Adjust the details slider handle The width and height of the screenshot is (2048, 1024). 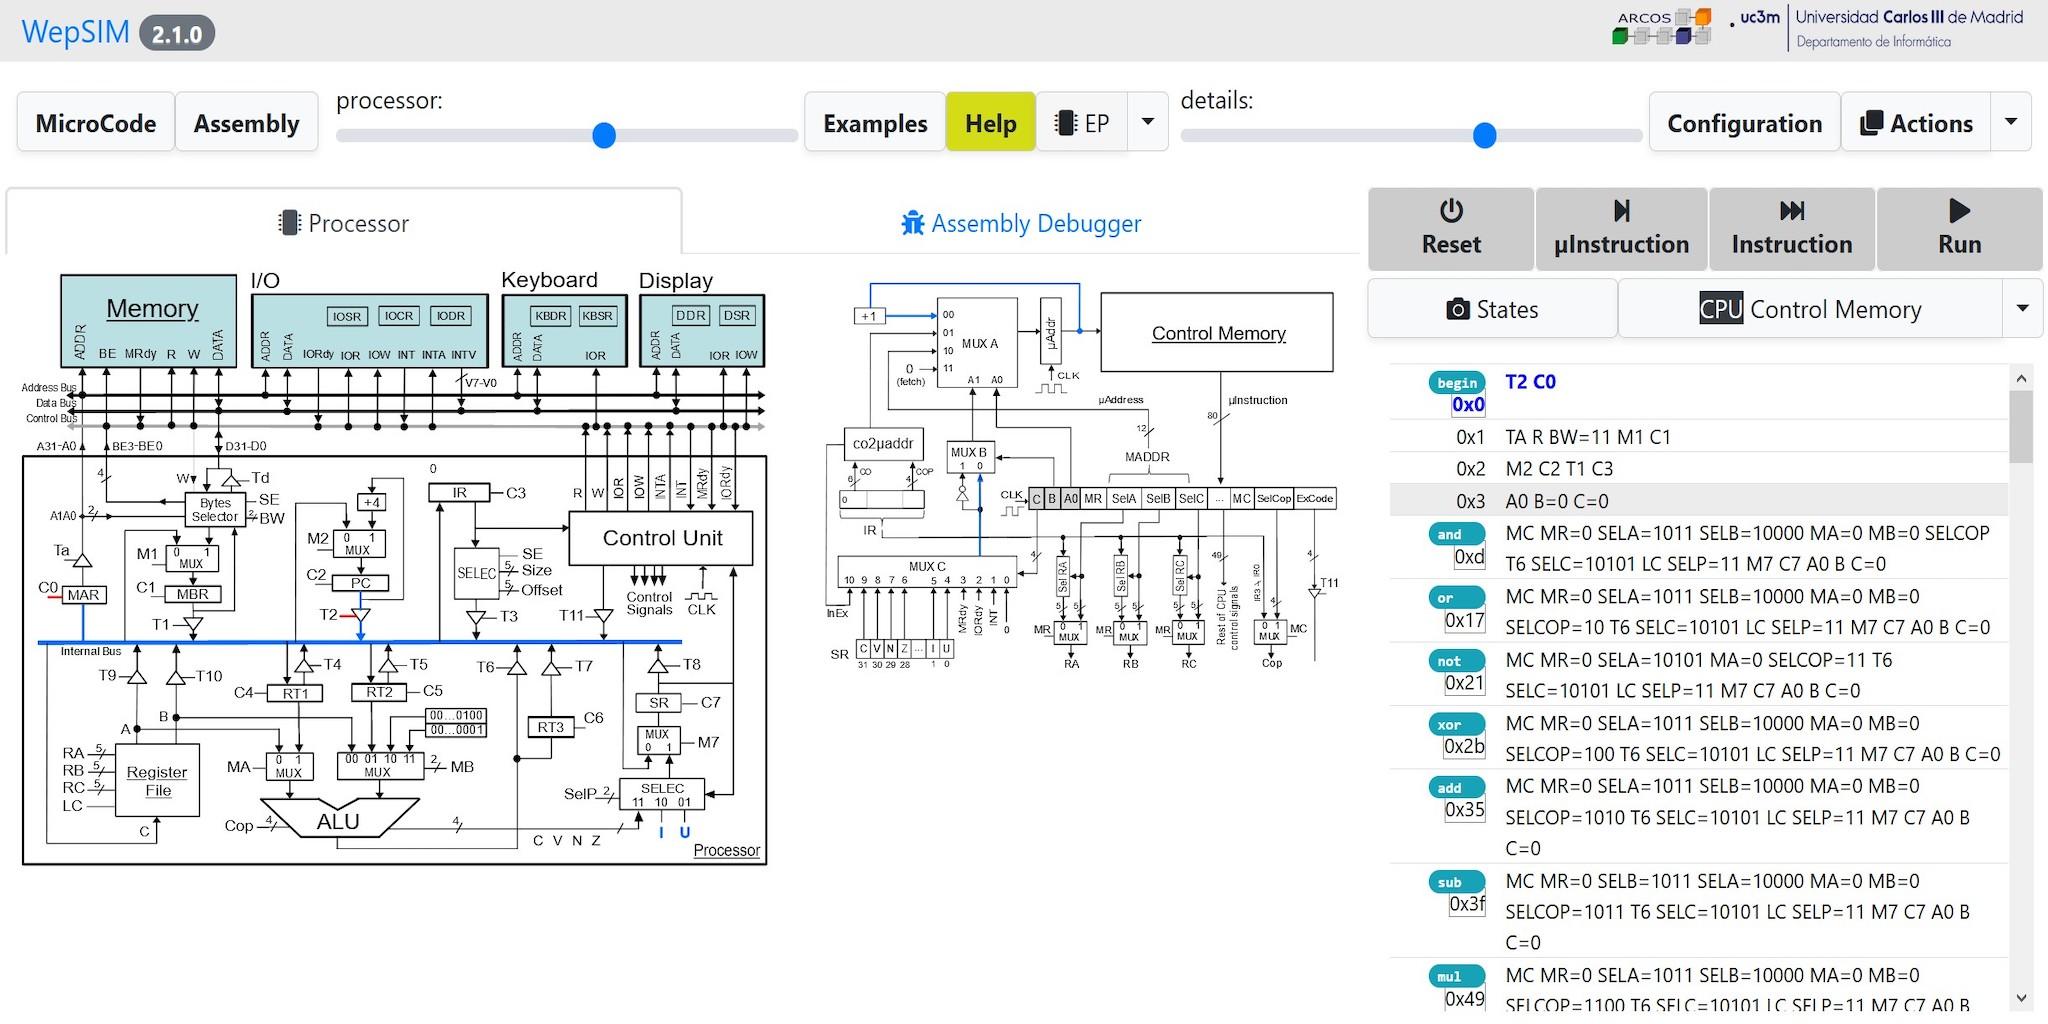click(1485, 135)
